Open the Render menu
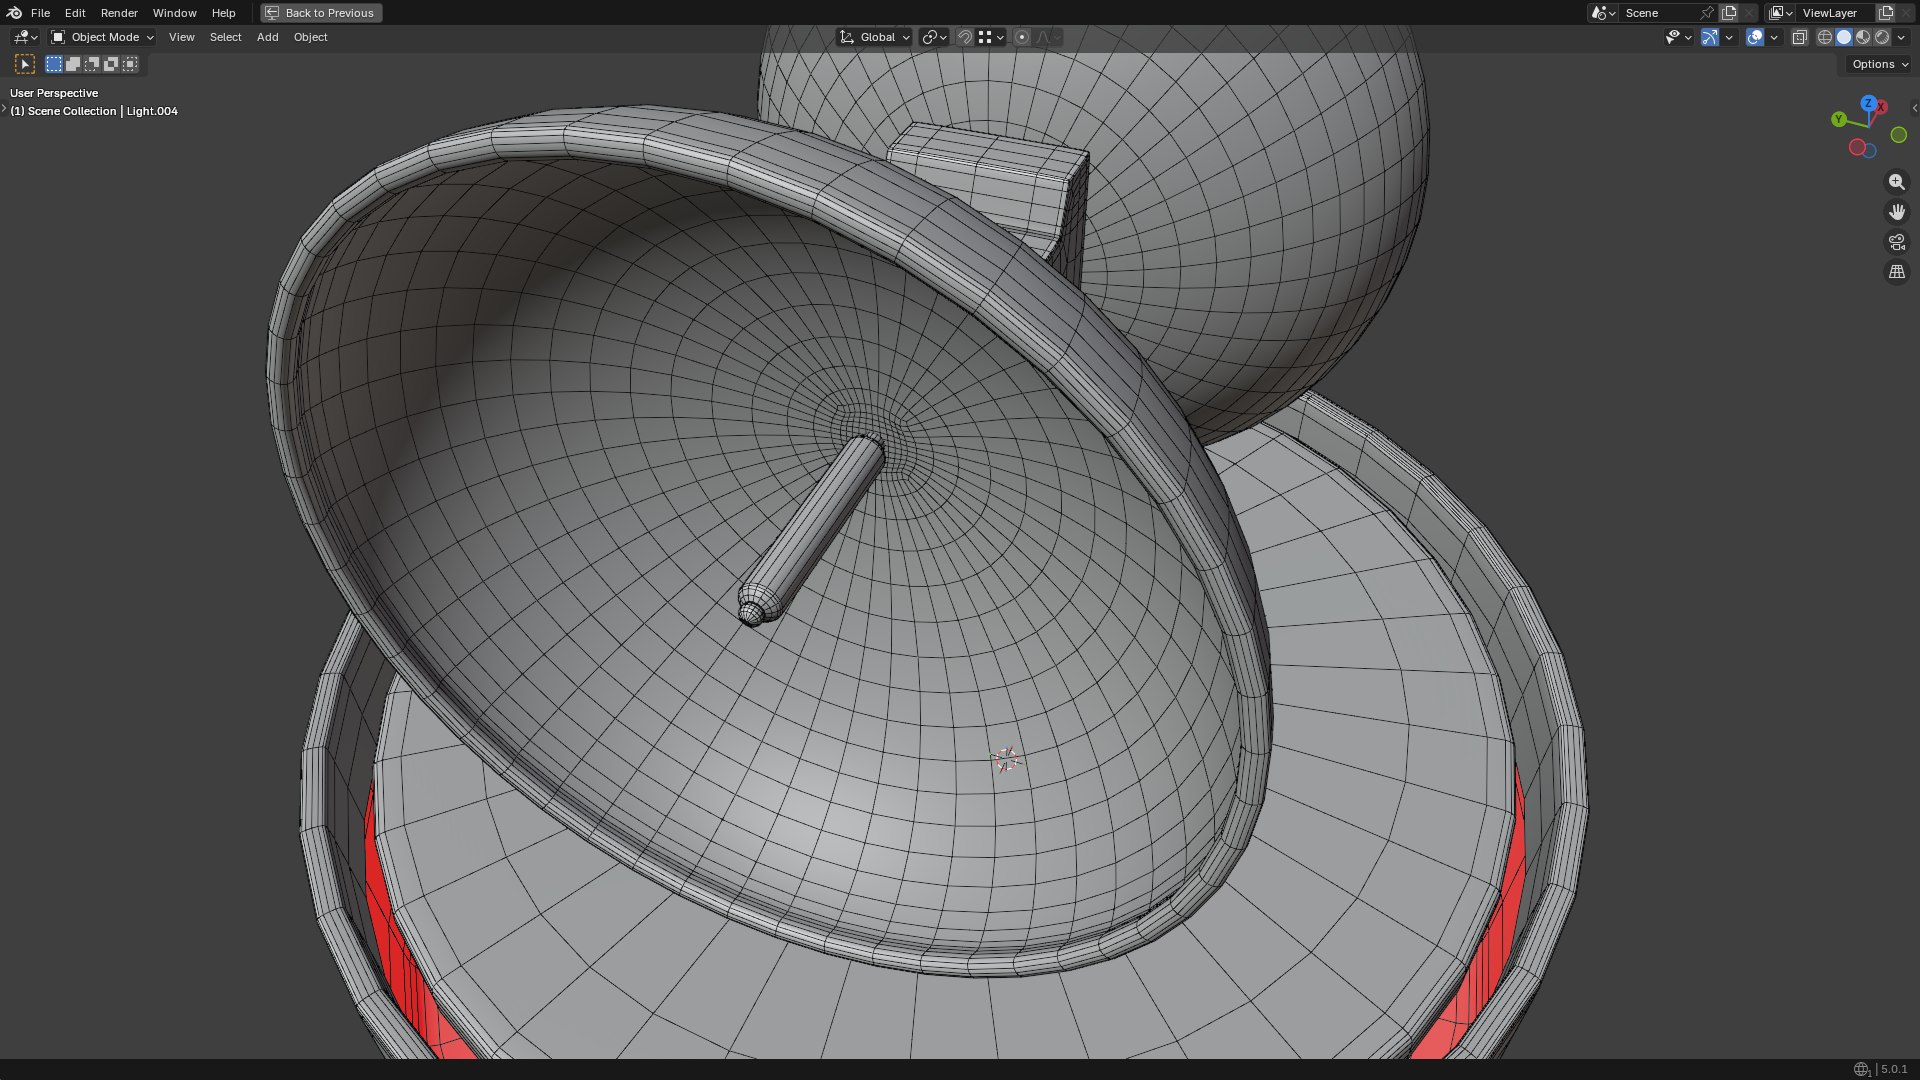The image size is (1920, 1080). tap(119, 13)
